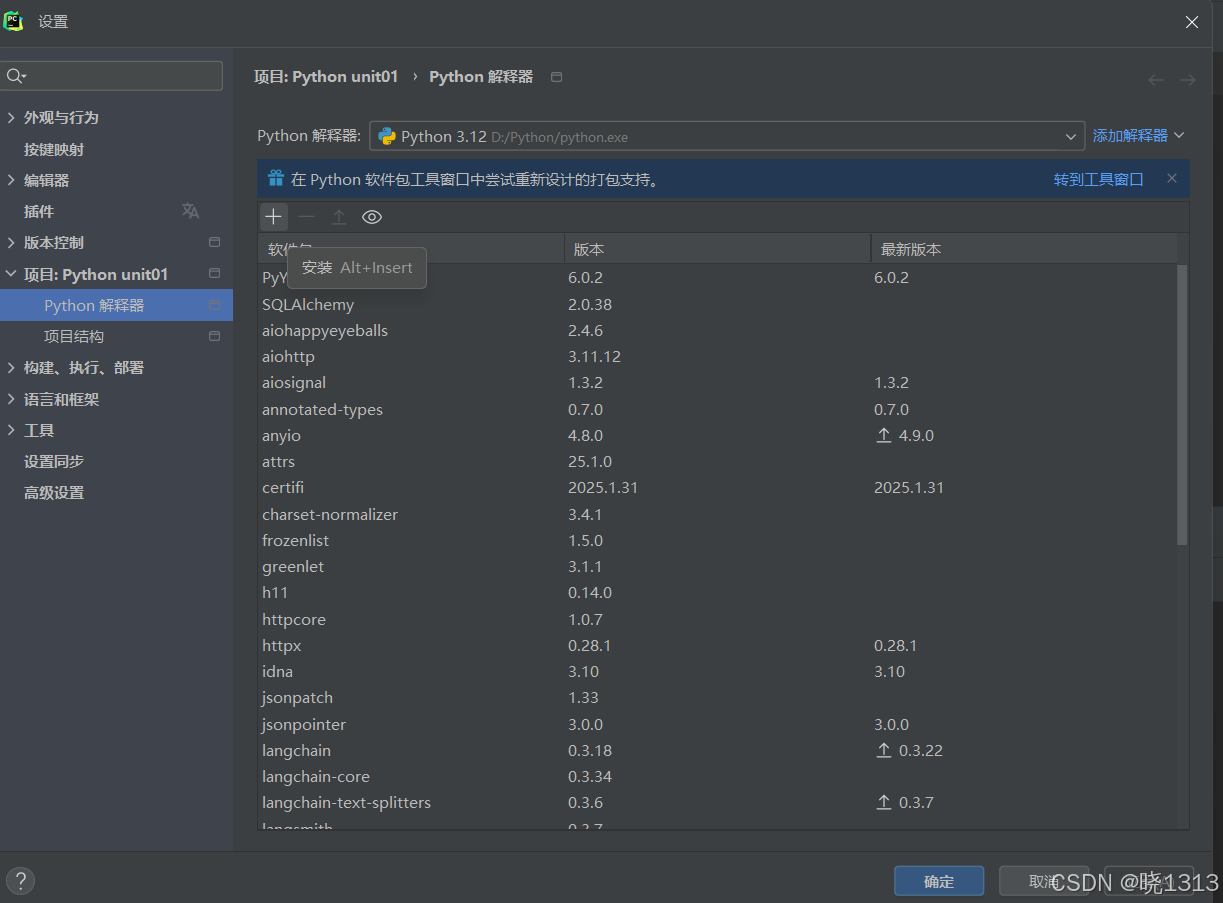Click the help question mark button
Screen dimensions: 1223x903
[20, 880]
